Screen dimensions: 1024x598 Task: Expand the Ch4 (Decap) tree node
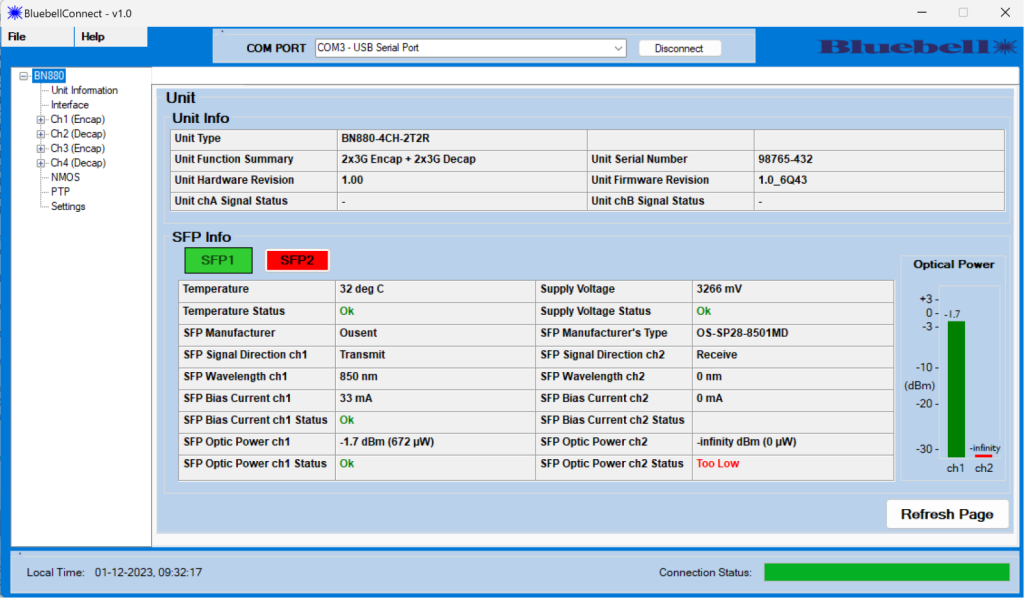pos(41,163)
